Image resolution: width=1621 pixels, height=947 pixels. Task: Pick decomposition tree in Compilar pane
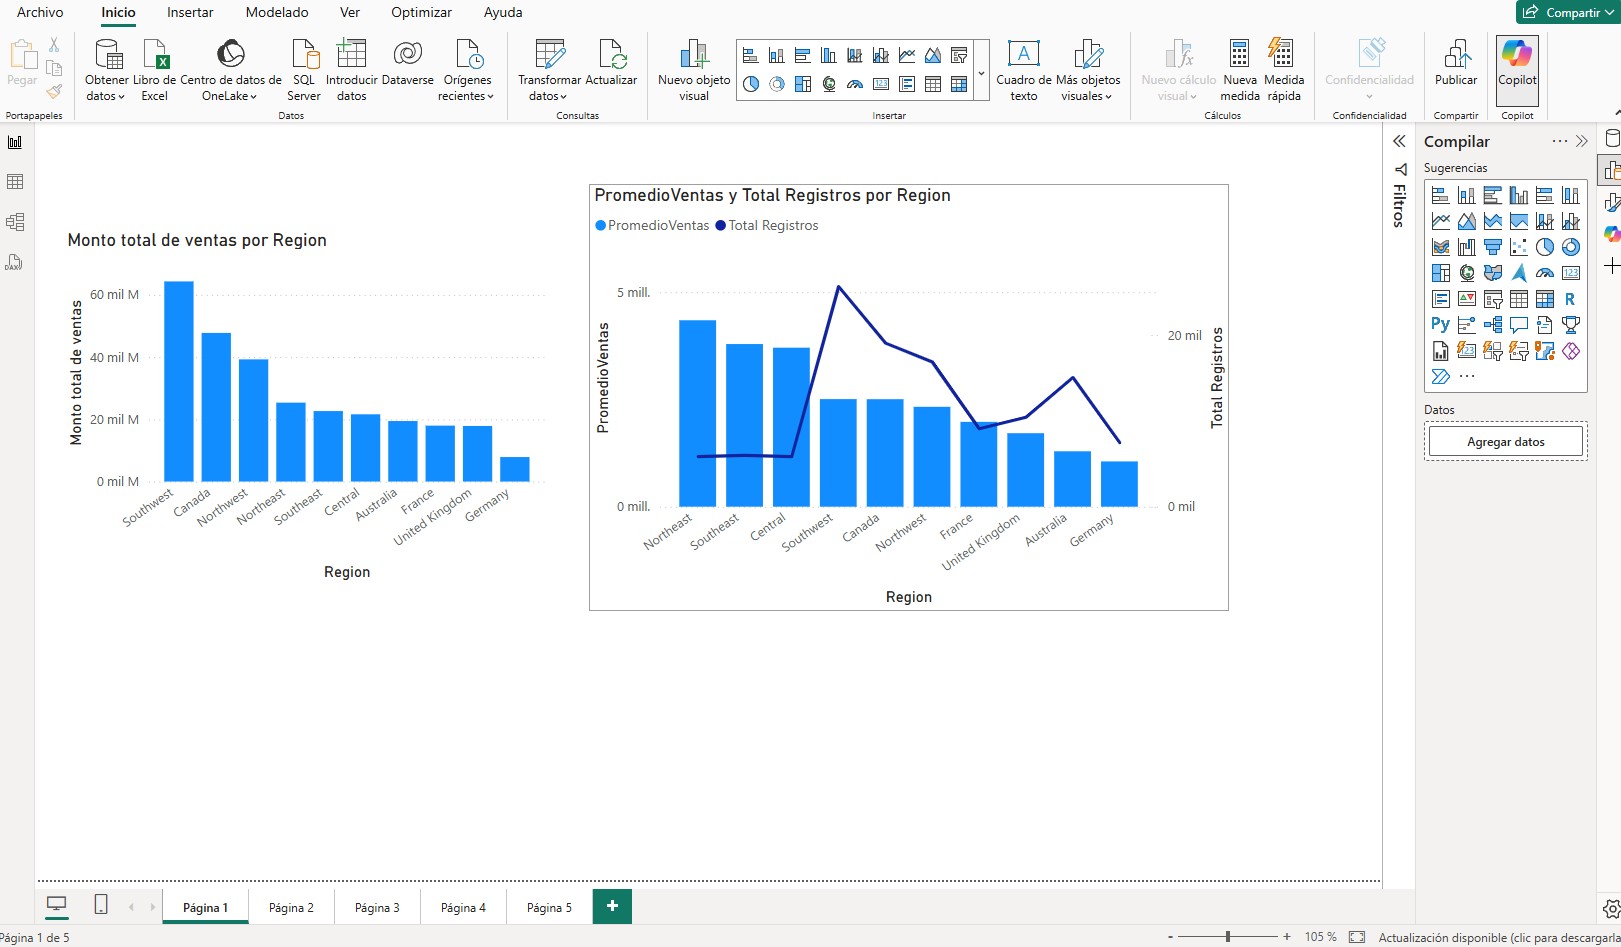pos(1493,324)
